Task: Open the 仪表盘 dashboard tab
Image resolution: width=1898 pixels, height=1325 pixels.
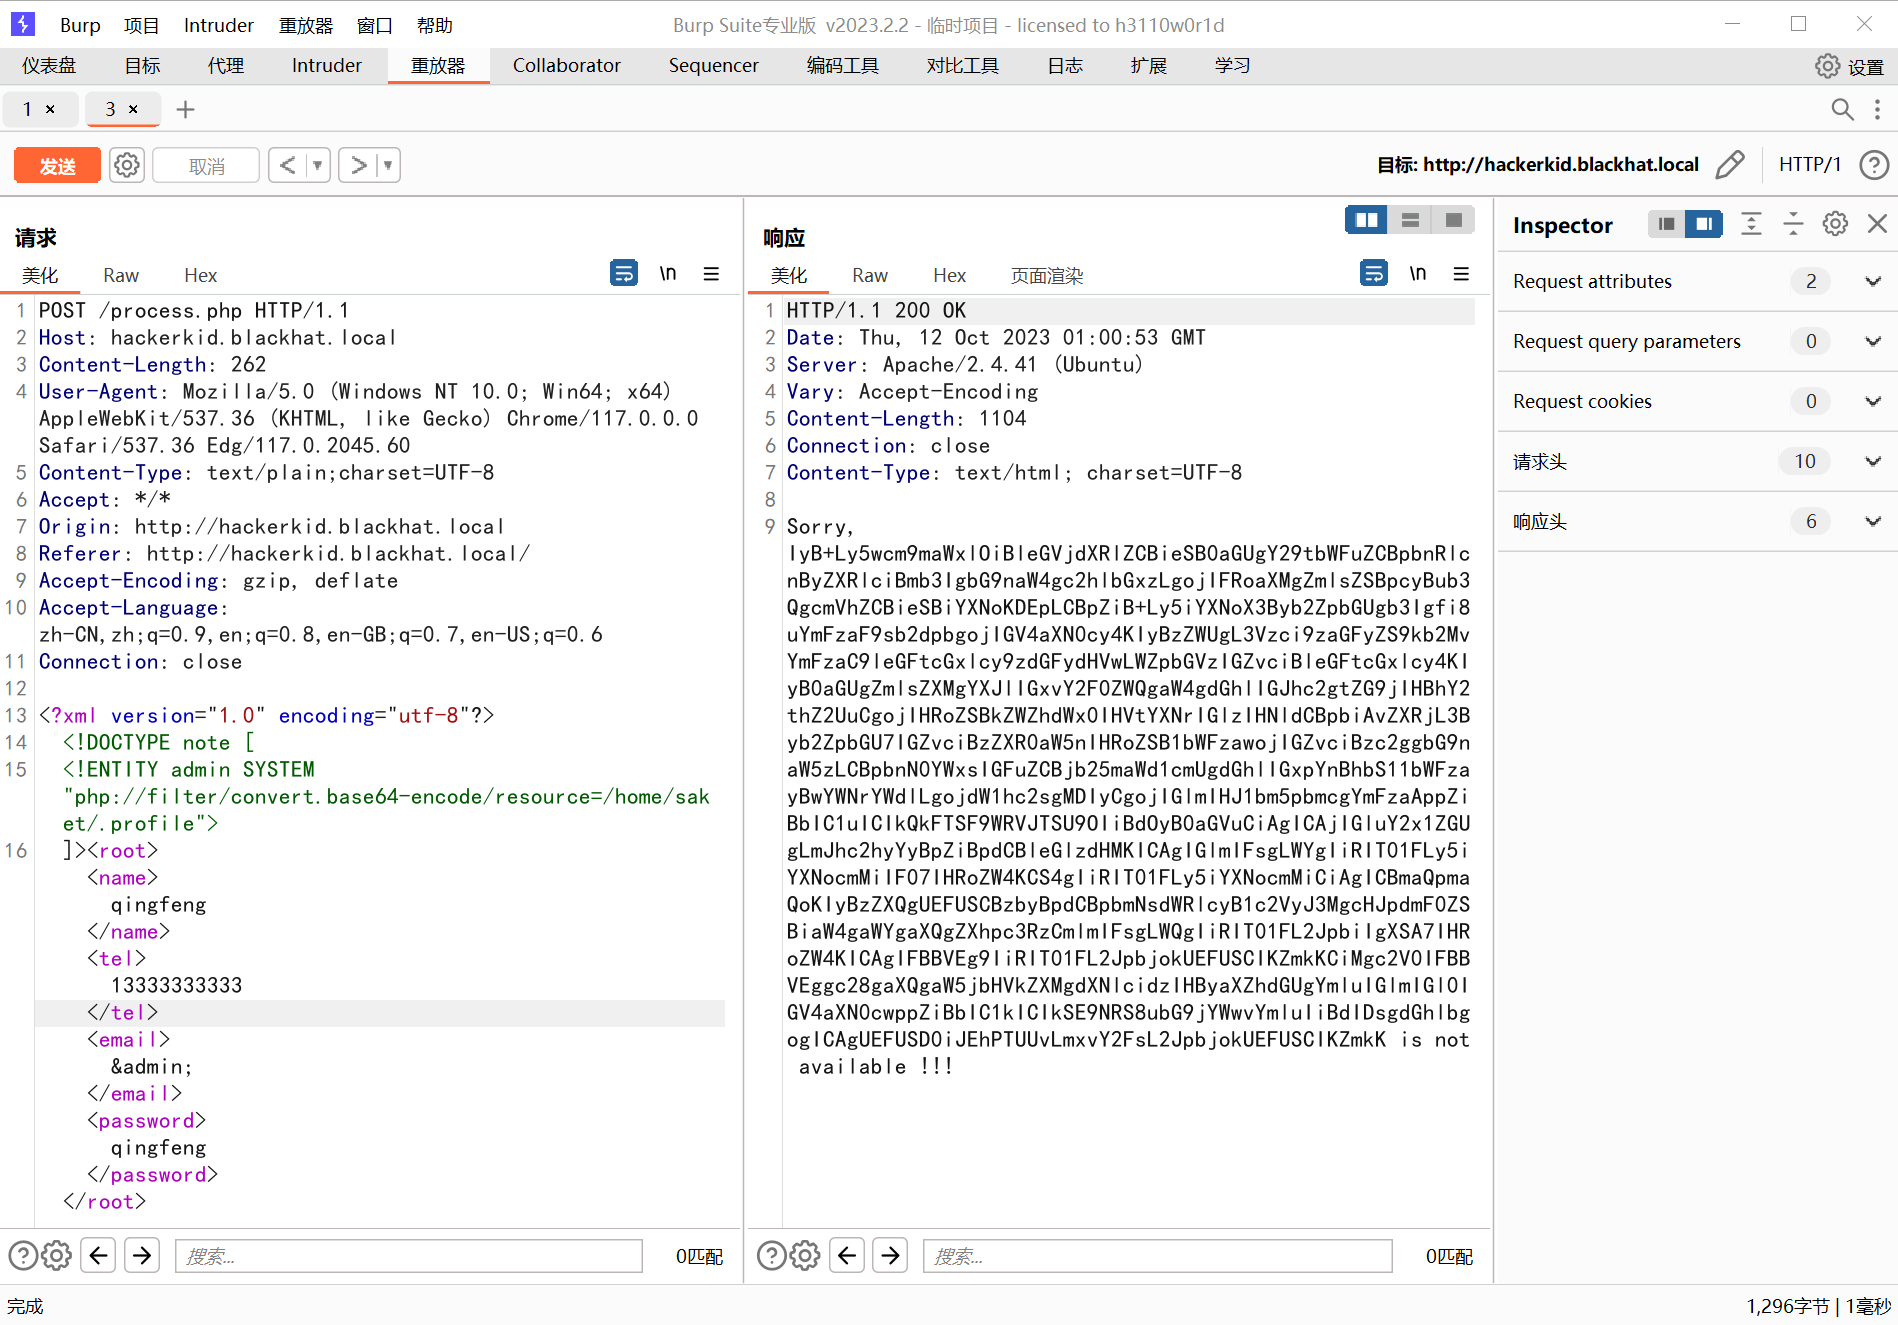Action: [x=49, y=65]
